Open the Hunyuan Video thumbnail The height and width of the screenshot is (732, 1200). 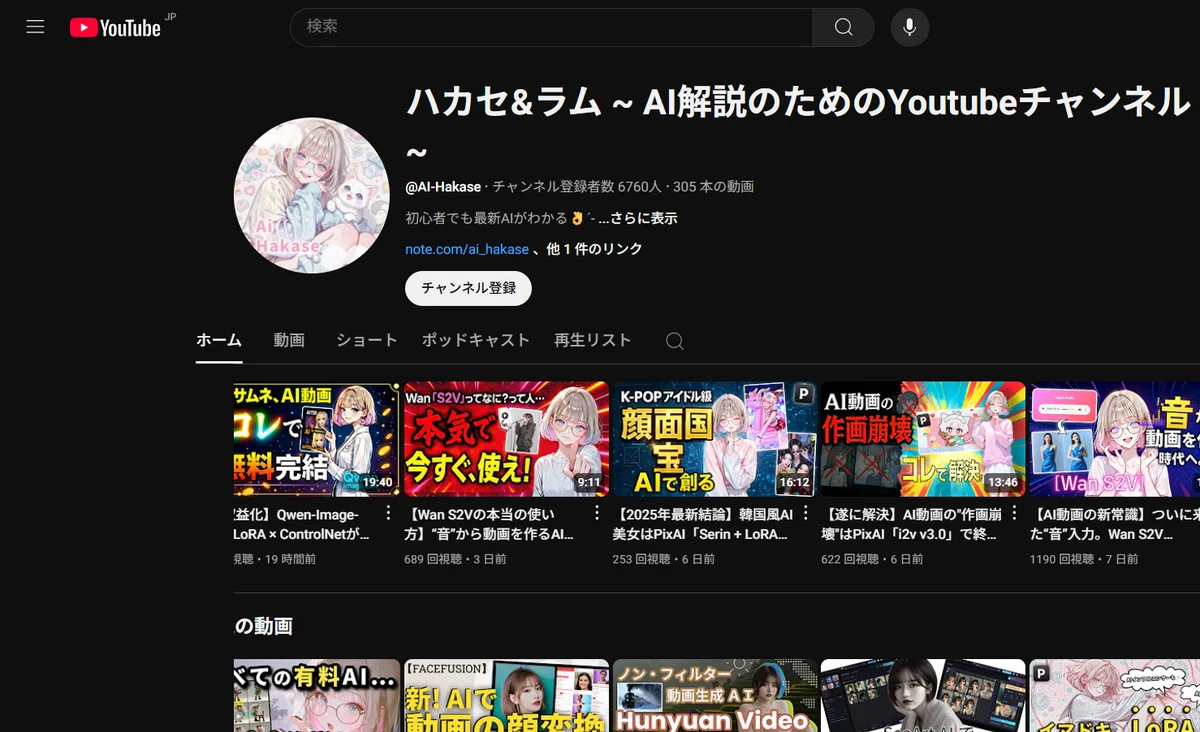click(x=715, y=695)
